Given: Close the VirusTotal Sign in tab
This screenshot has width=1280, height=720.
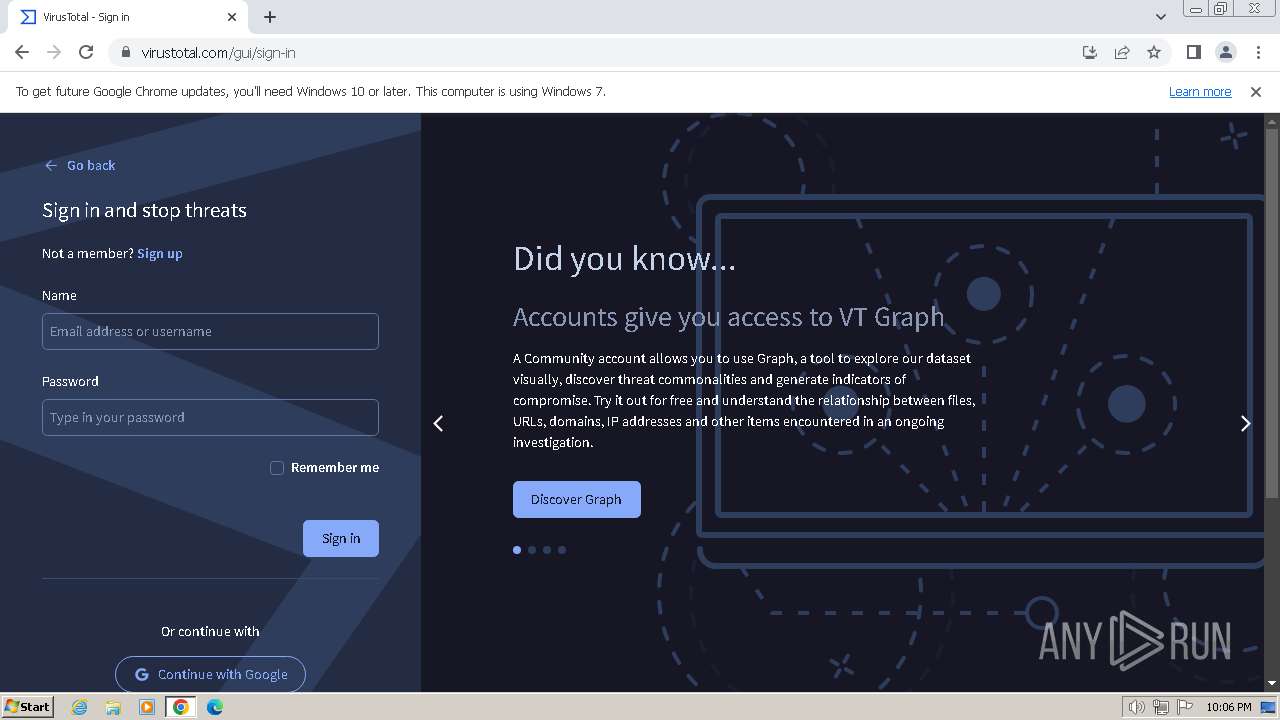Looking at the screenshot, I should 232,17.
